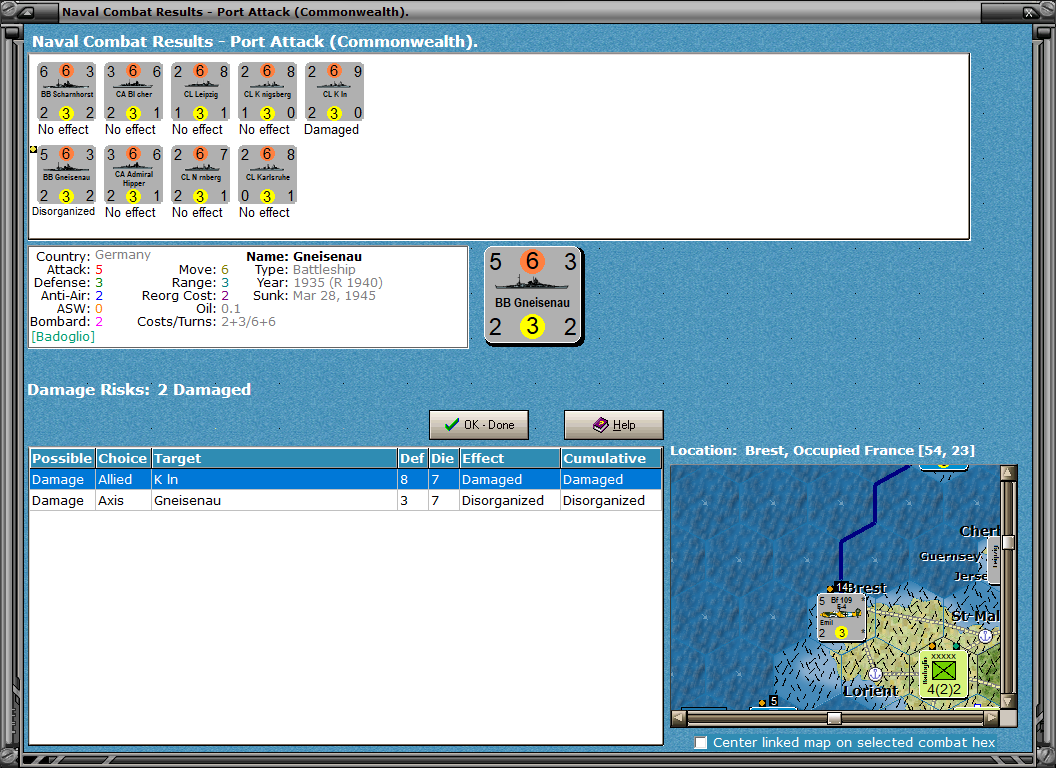Click the Effect column header

tap(510, 458)
